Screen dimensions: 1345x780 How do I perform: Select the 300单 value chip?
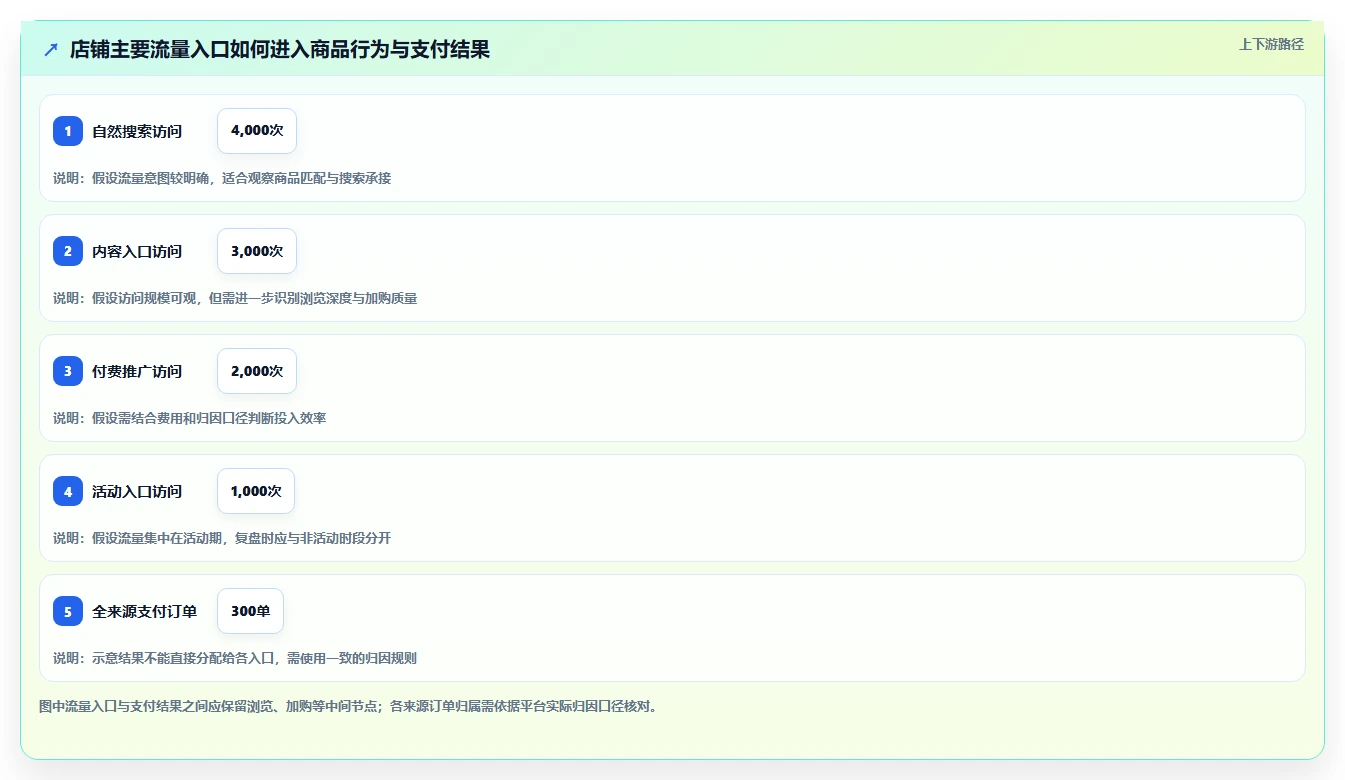[x=250, y=611]
